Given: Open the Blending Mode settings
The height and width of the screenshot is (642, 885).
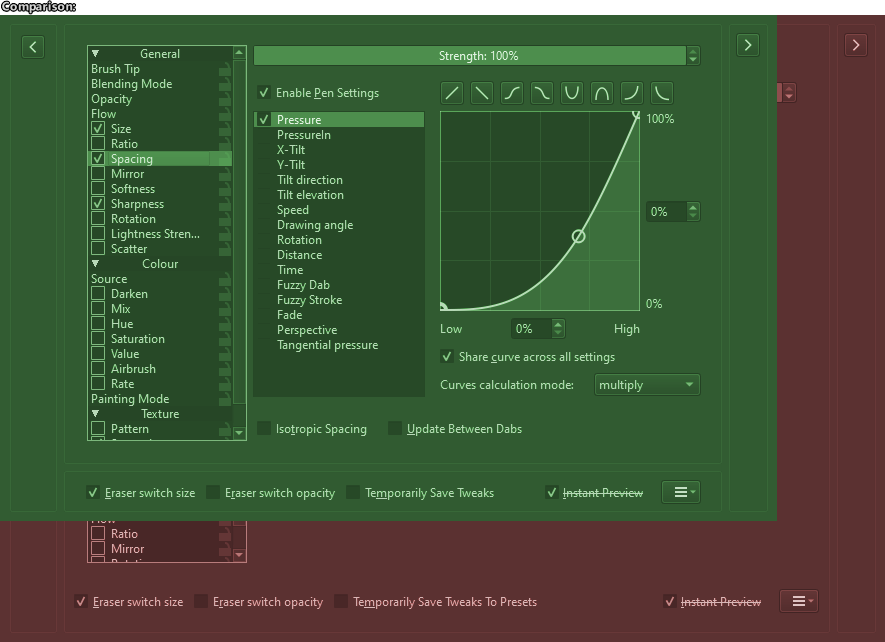Looking at the screenshot, I should click(160, 84).
